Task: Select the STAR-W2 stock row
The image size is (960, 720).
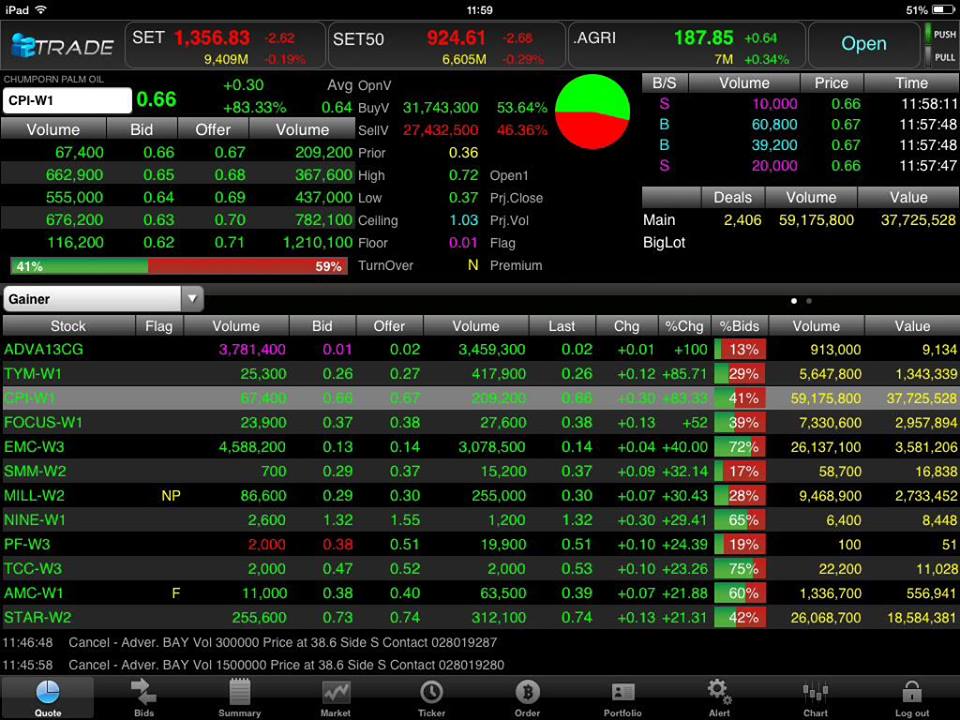Action: [x=480, y=617]
